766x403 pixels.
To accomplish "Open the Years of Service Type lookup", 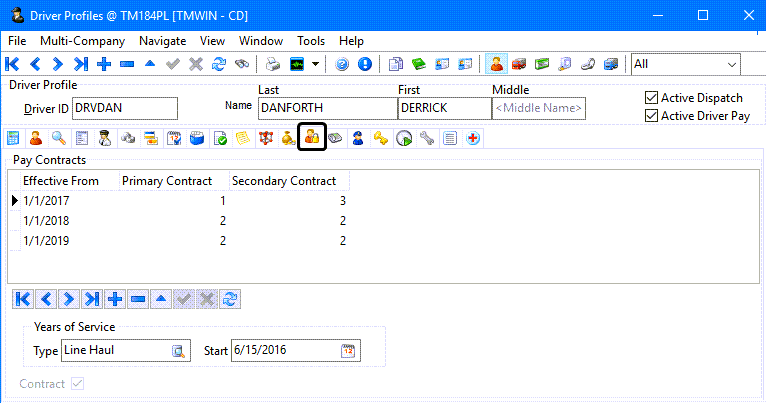I will 179,351.
